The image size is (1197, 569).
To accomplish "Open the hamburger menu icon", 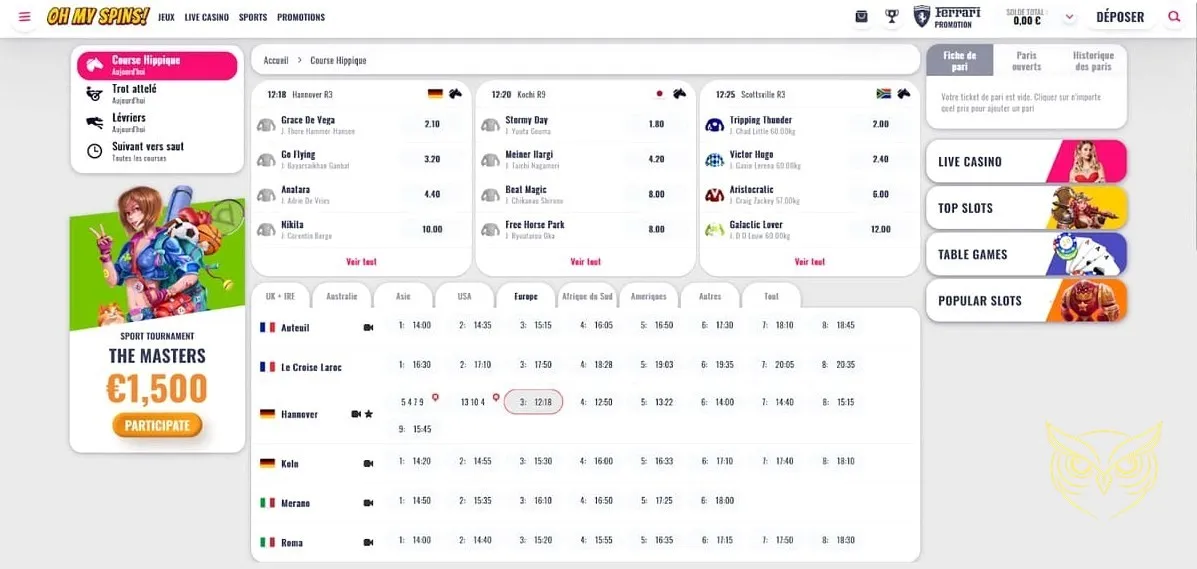I will pyautogui.click(x=25, y=17).
